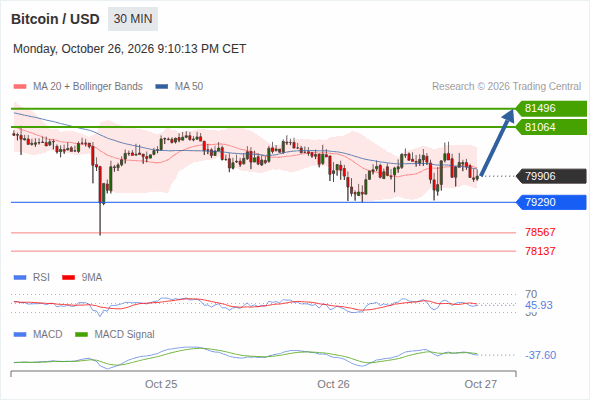Click the RSI value 45.93
The image size is (590, 400).
[x=538, y=305]
